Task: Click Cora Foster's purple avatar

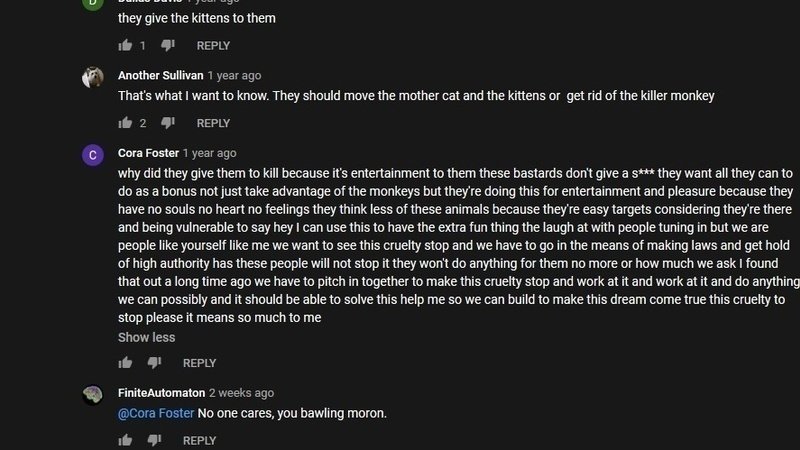Action: coord(92,155)
